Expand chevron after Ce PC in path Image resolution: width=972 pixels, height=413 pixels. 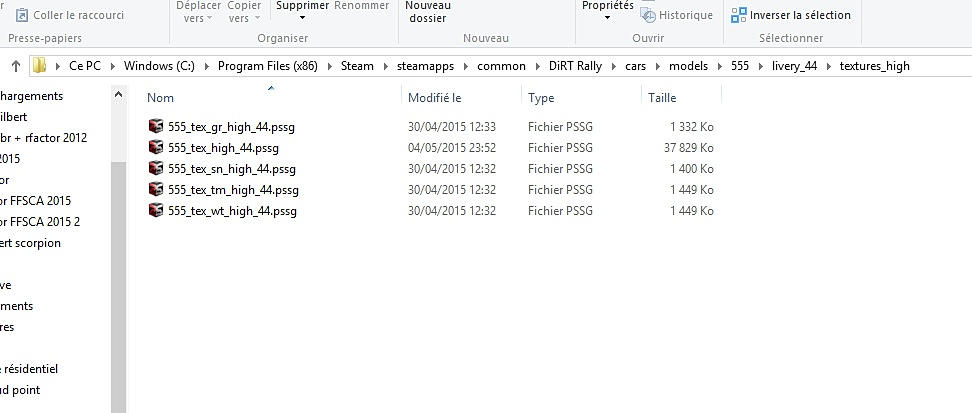[x=113, y=66]
